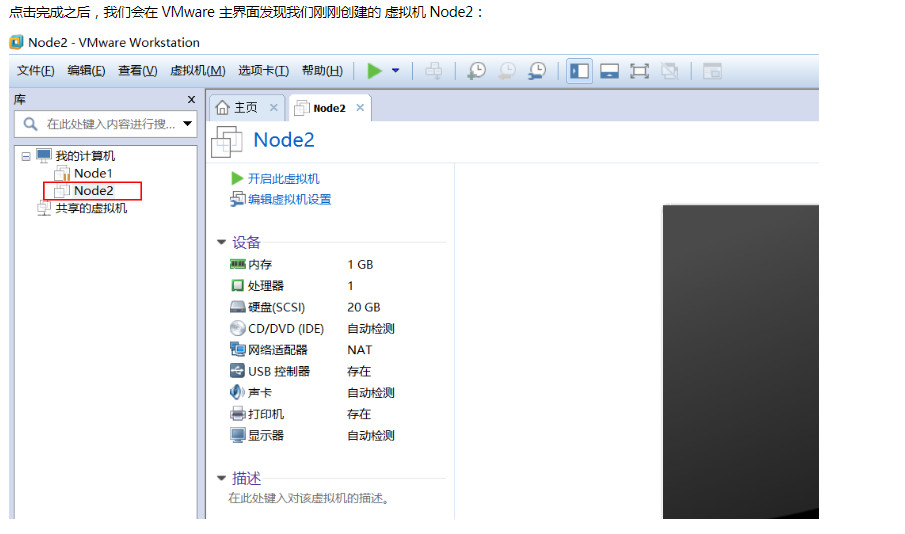Open the 编辑(E) menu
This screenshot has height=534, width=905.
tap(86, 70)
